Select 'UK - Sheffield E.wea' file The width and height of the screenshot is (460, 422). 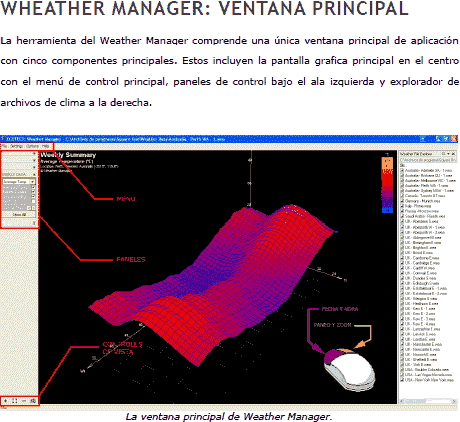click(421, 360)
